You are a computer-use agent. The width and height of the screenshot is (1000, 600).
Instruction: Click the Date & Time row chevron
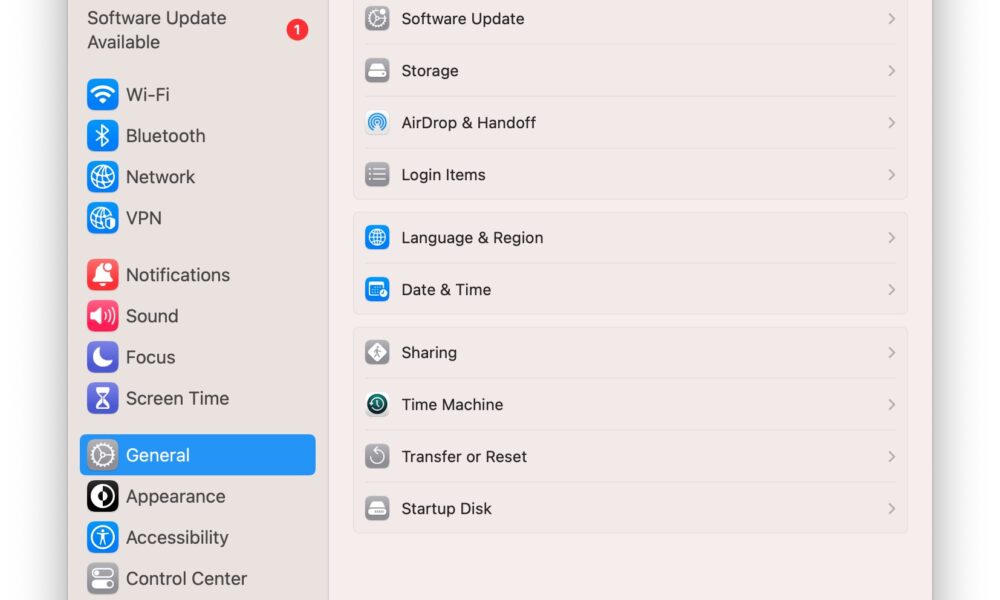pyautogui.click(x=892, y=289)
